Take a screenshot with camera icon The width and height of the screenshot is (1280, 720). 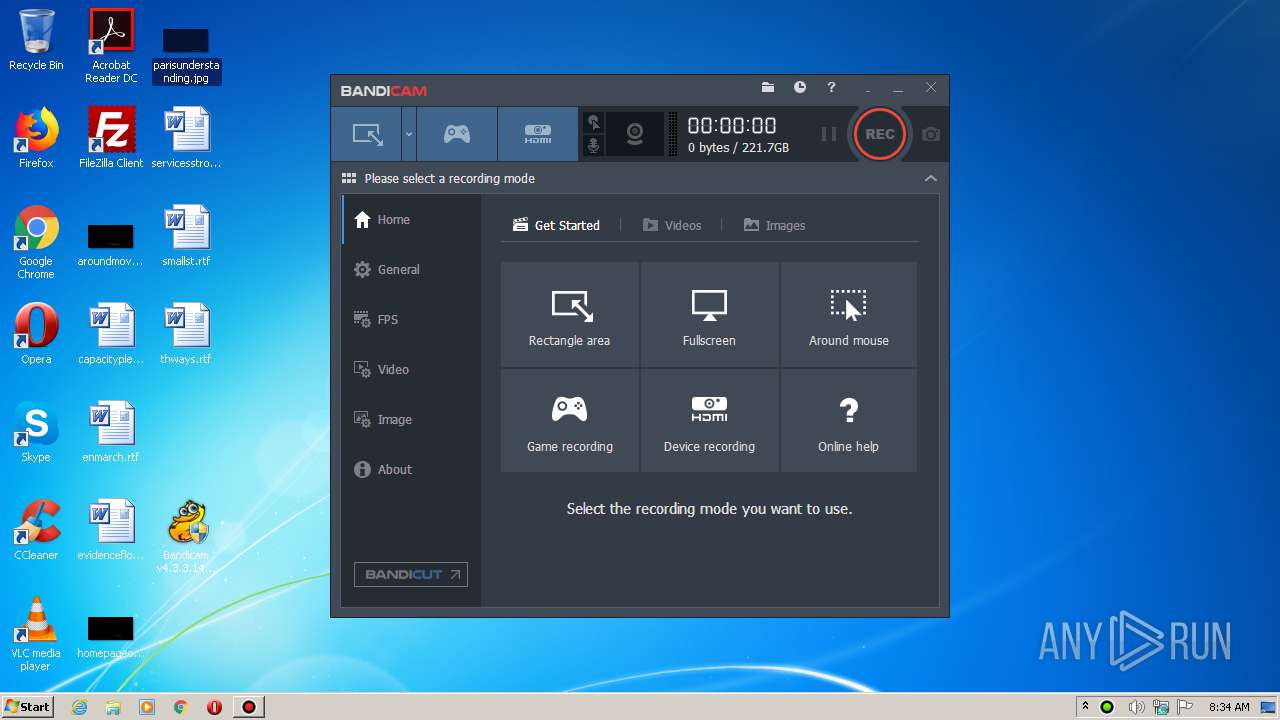(x=931, y=134)
